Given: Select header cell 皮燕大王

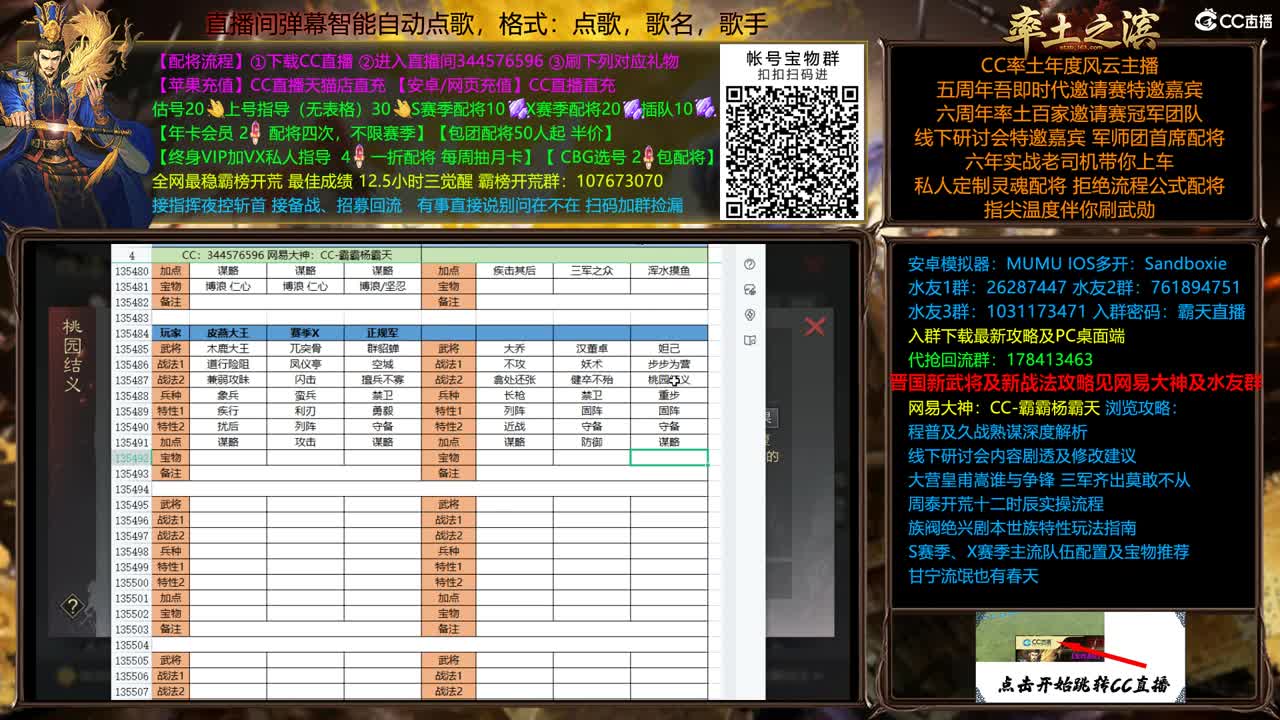Looking at the screenshot, I should coord(228,333).
